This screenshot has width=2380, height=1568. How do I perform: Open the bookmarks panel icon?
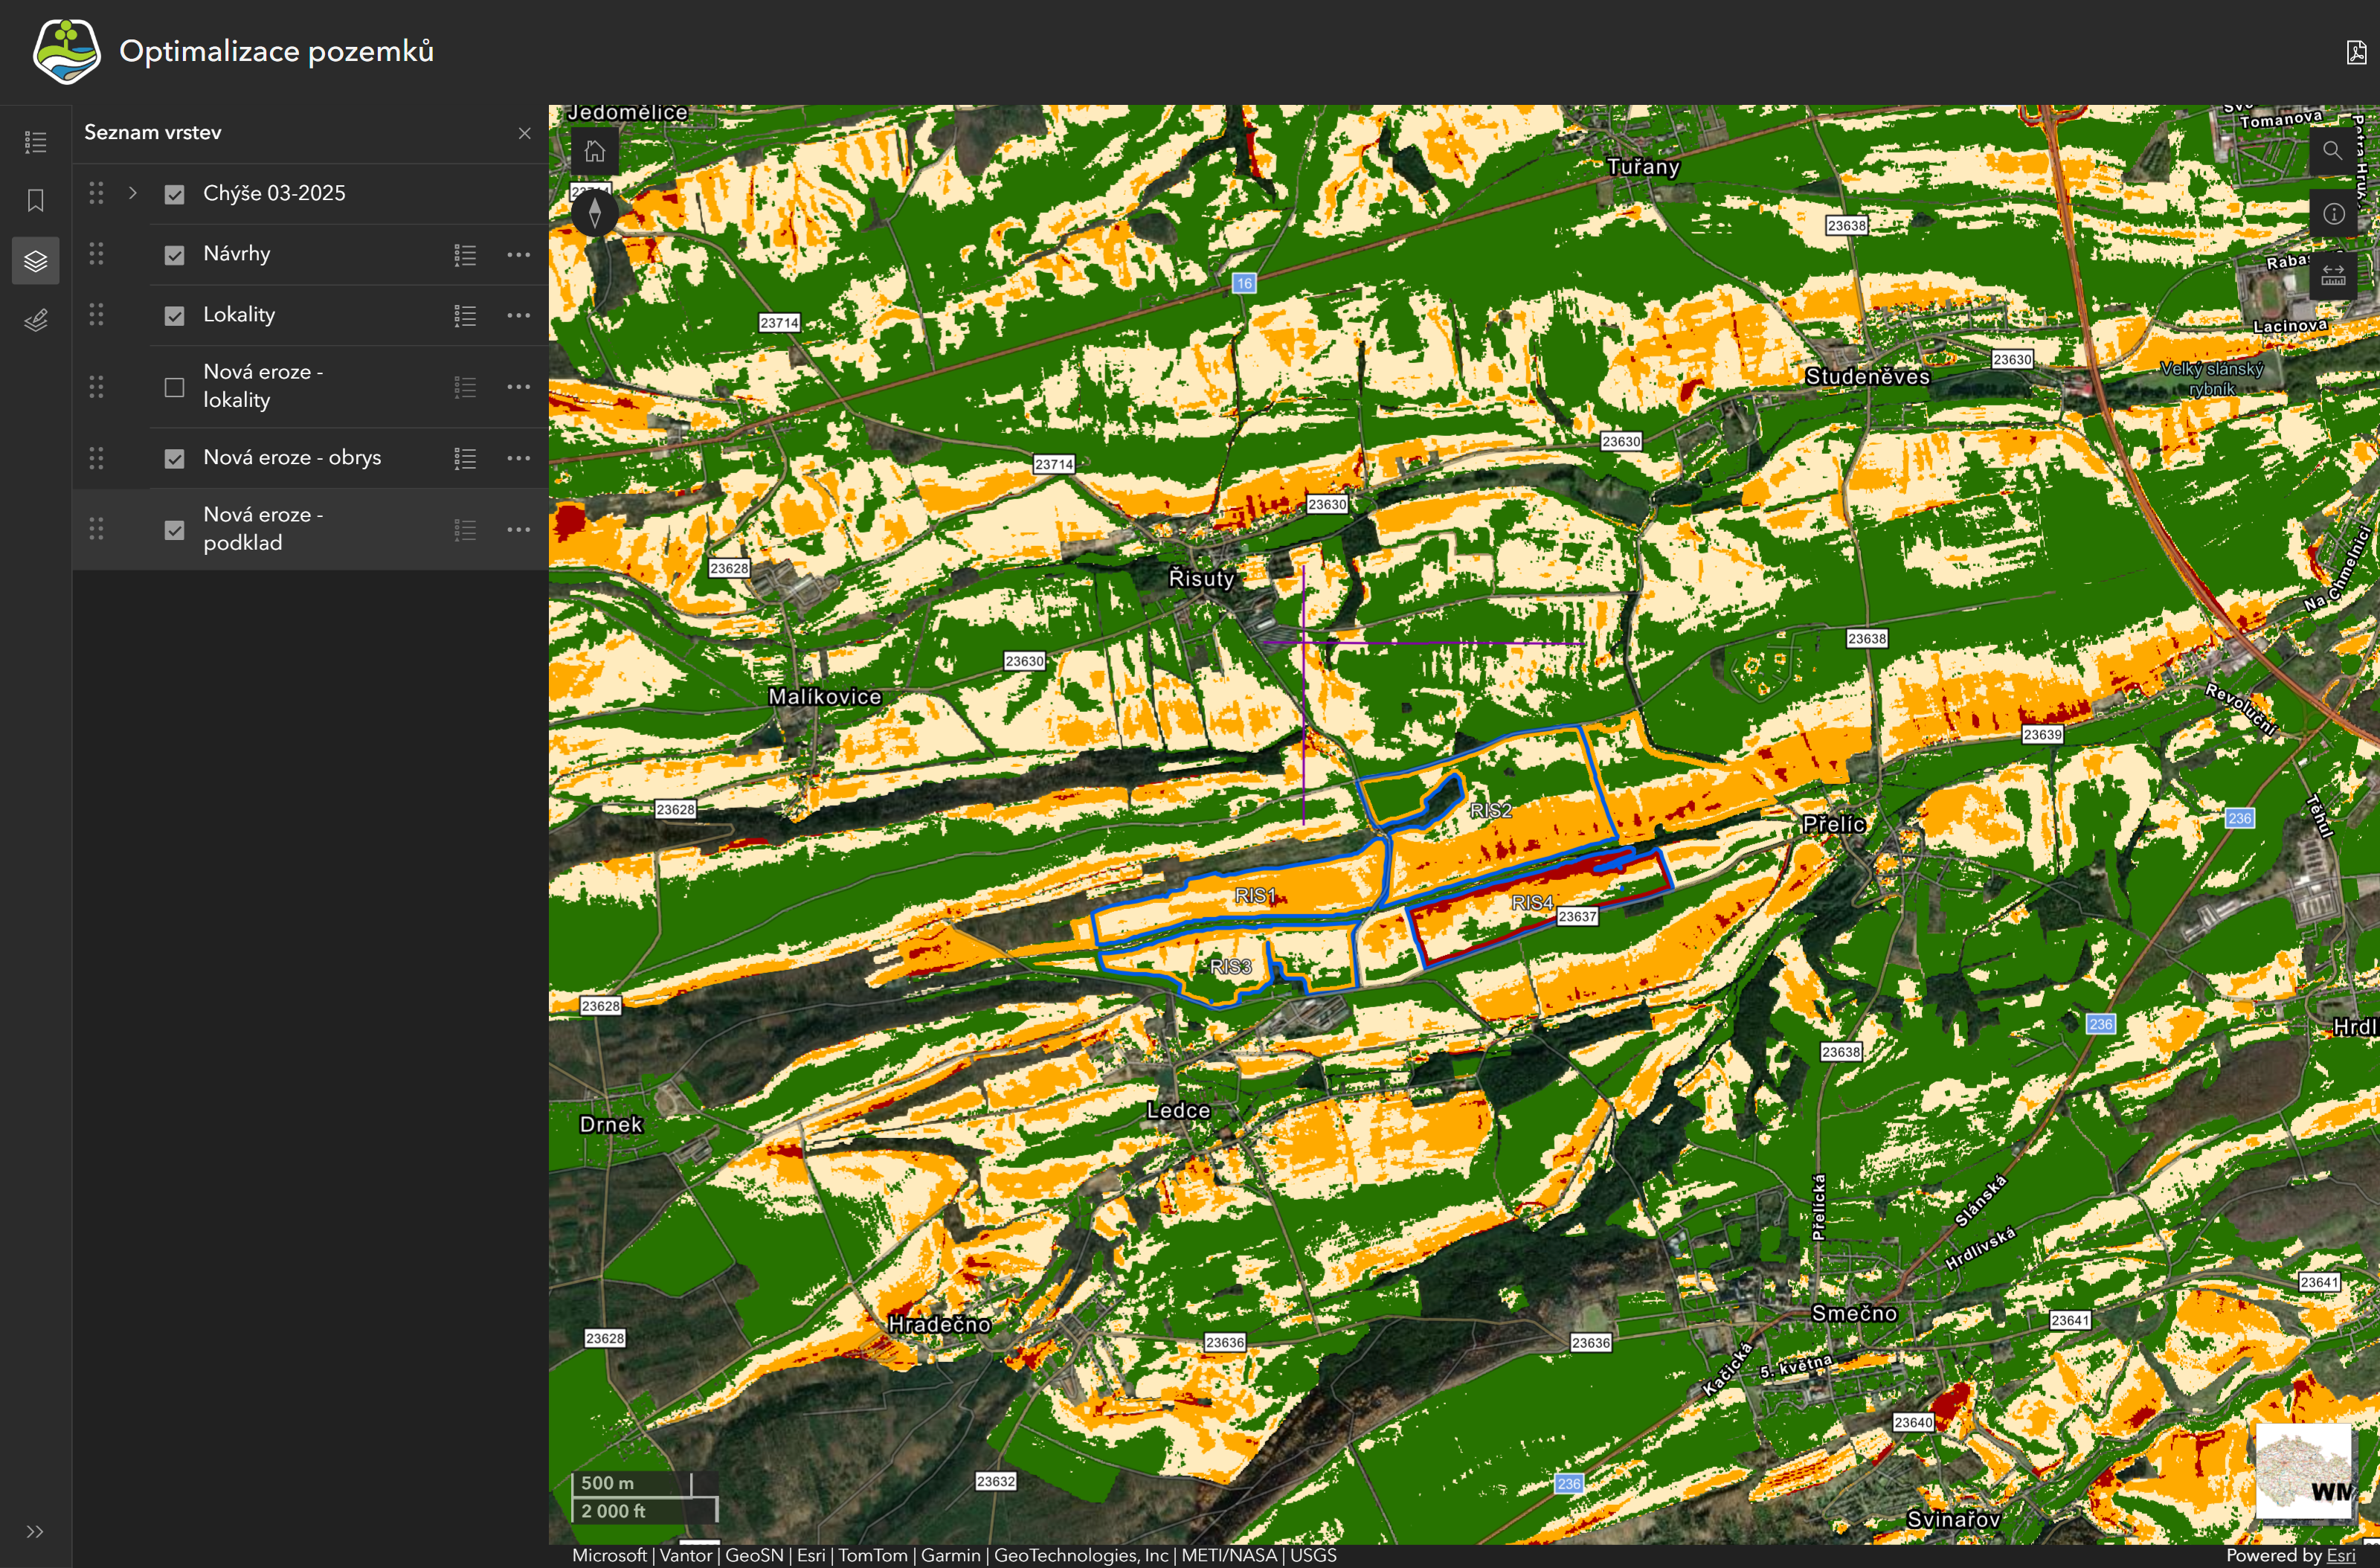click(x=36, y=201)
